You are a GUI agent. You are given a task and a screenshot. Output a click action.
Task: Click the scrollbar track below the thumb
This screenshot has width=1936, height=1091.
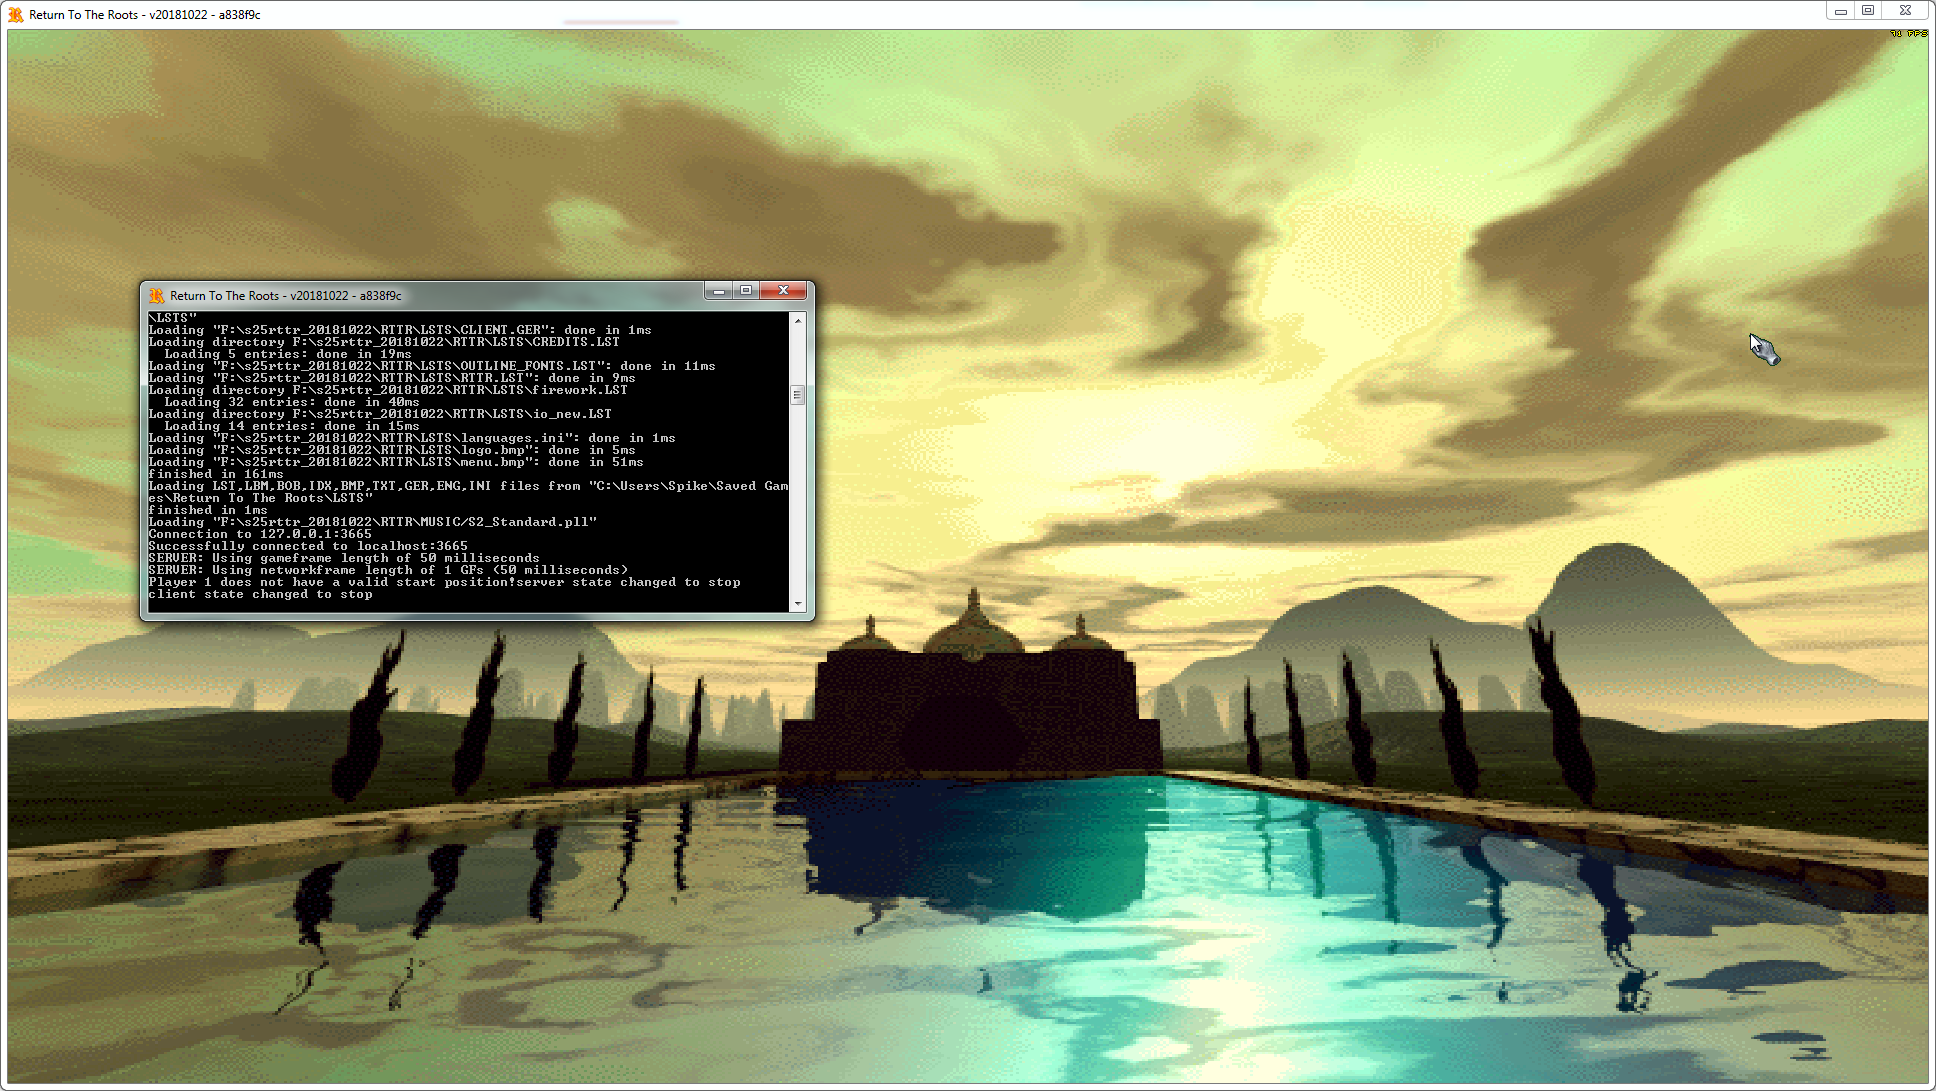point(797,500)
